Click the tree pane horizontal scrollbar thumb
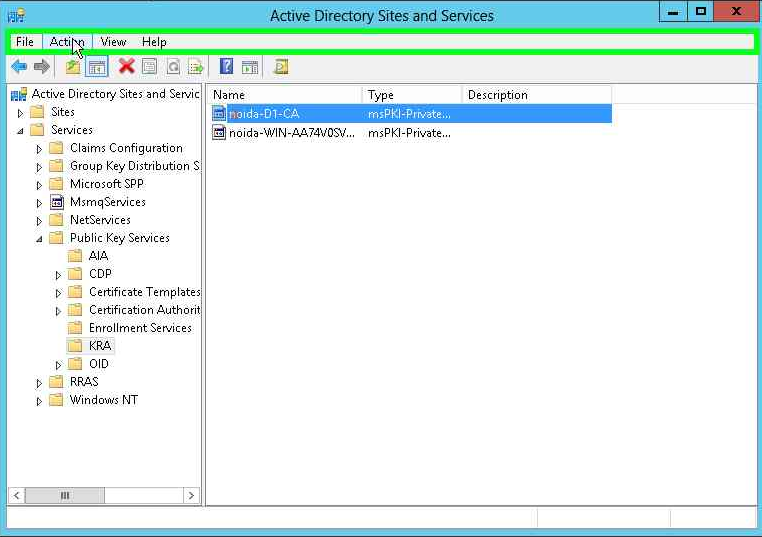The width and height of the screenshot is (762, 537). pyautogui.click(x=65, y=495)
